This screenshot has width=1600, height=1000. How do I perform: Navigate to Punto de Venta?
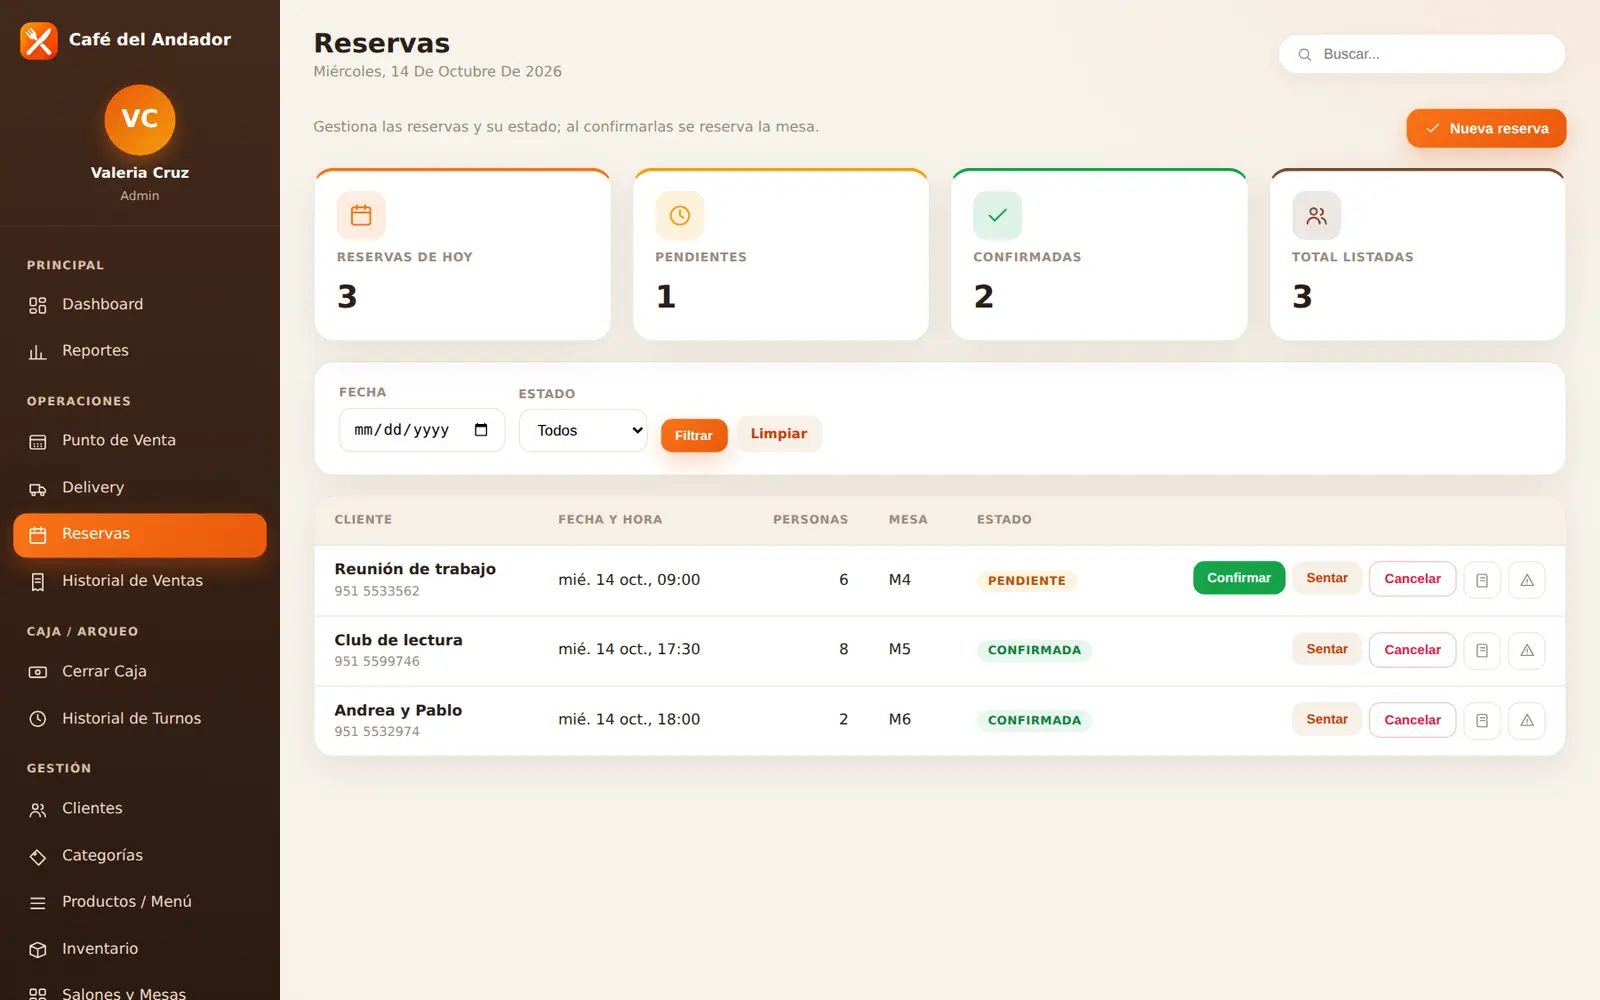pyautogui.click(x=140, y=441)
